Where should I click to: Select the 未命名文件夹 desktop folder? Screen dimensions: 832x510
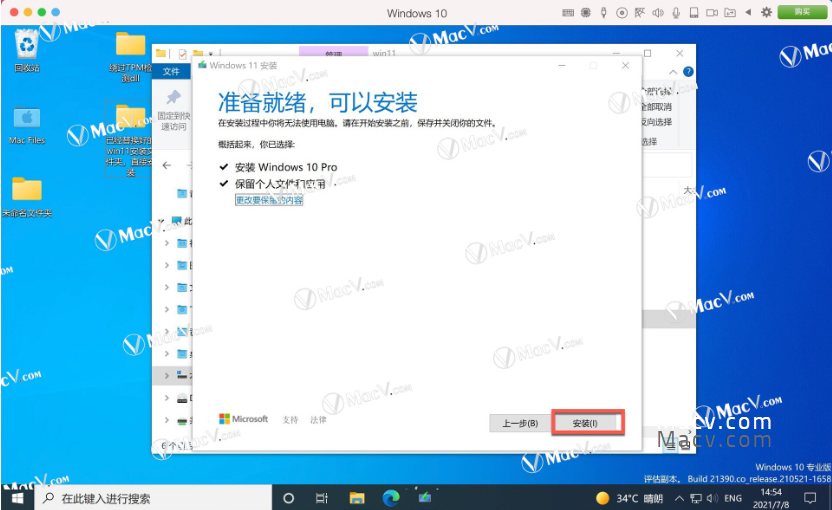[x=27, y=196]
